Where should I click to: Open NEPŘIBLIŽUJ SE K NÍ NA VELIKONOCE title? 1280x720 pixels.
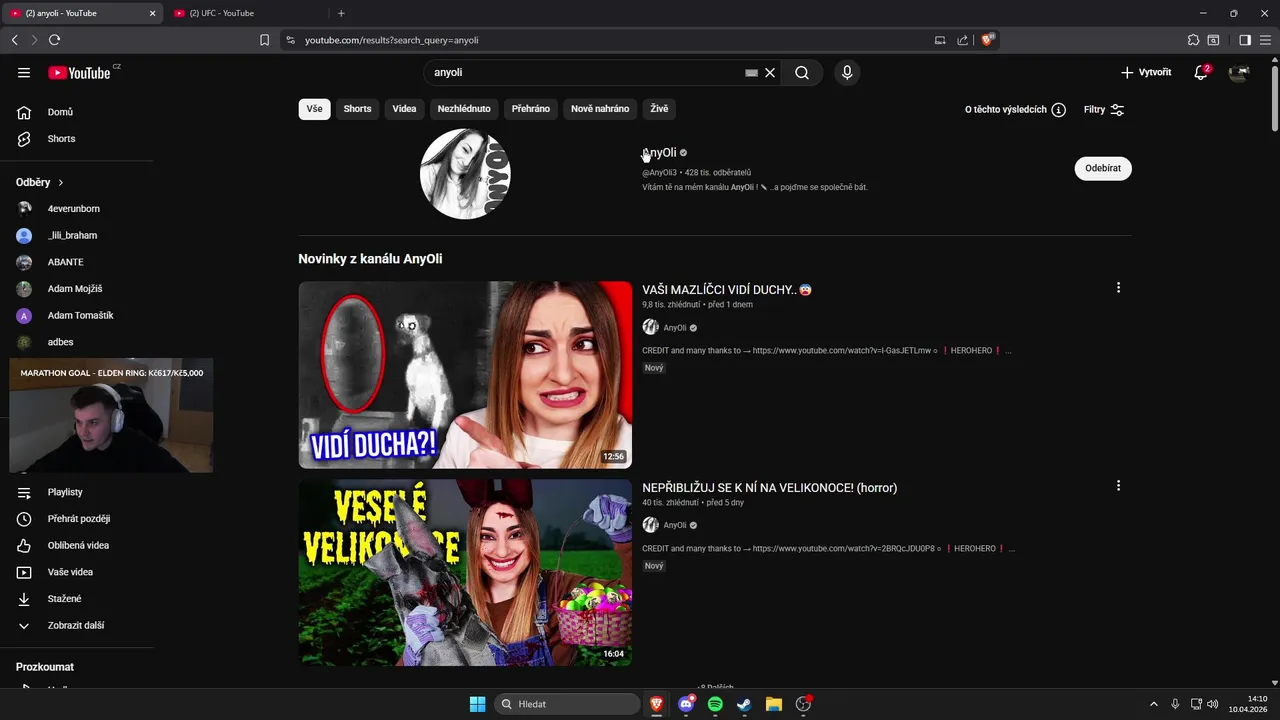[x=769, y=488]
